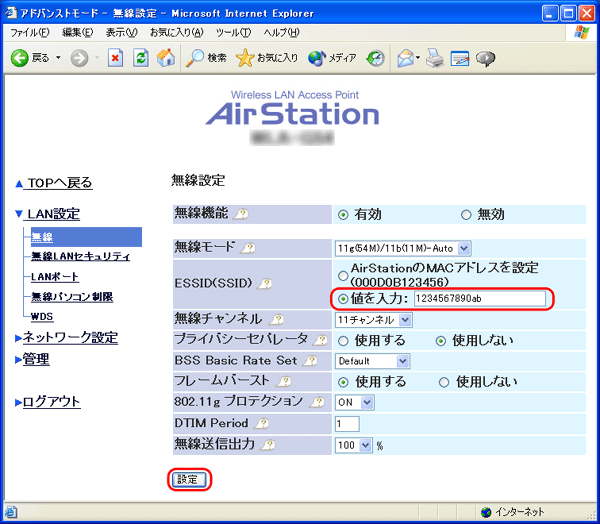Screen dimensions: 600x524
Task: Expand the 11チャンネル channel dropdown
Action: (x=374, y=320)
